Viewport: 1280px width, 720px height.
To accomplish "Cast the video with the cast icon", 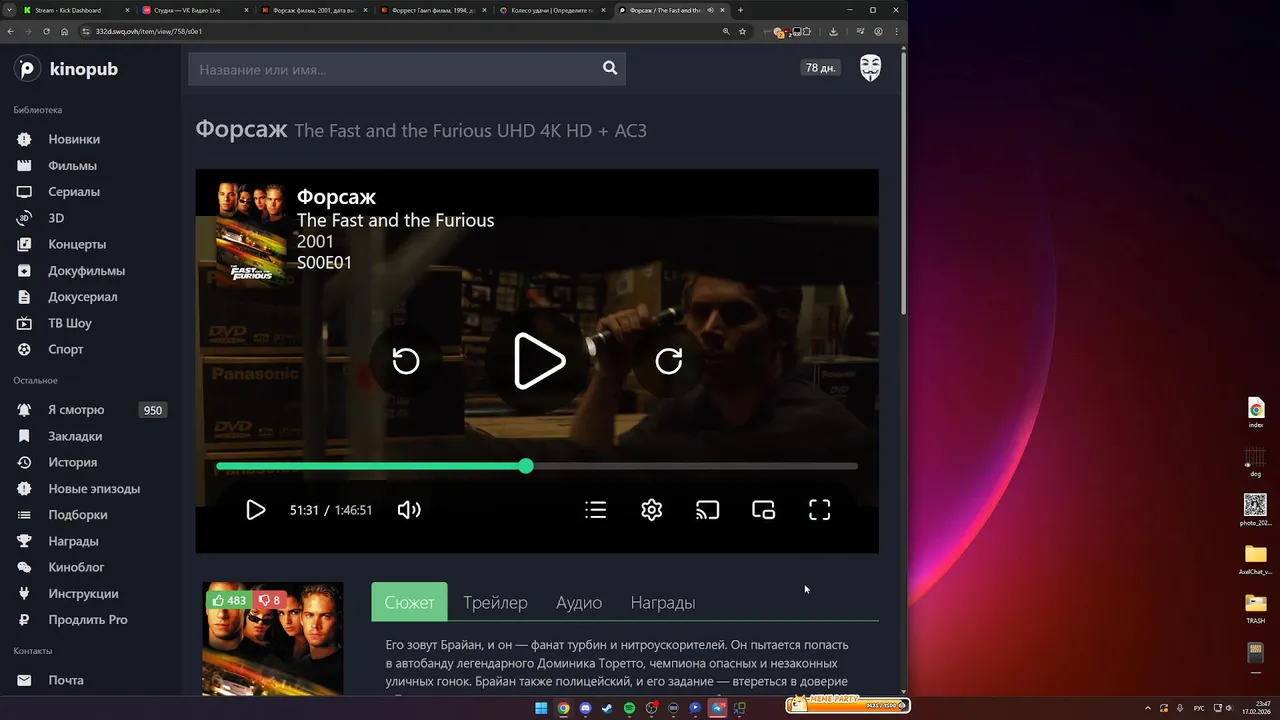I will [708, 510].
